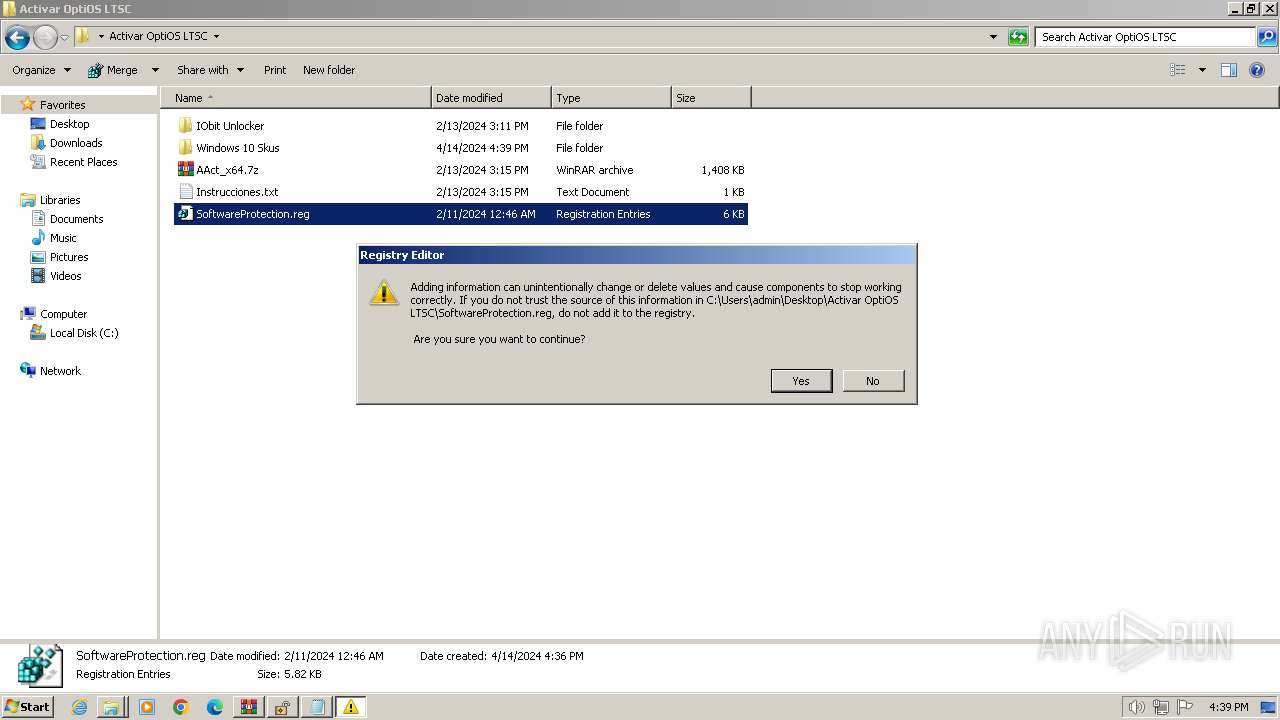Screen dimensions: 1280x720
Task: Open recent locations dropdown beside the navigation arrows
Action: 64,38
